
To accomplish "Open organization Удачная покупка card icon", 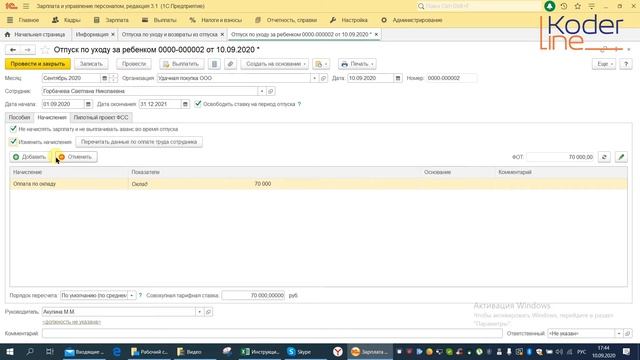I will (323, 78).
